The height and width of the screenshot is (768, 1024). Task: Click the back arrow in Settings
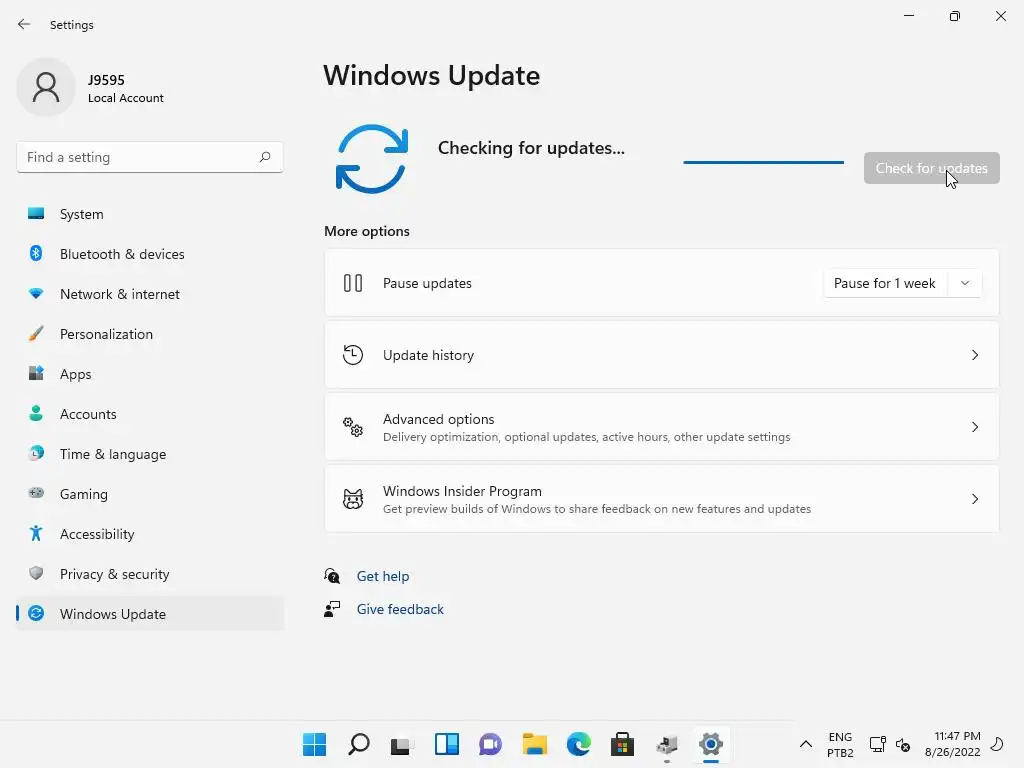[24, 24]
